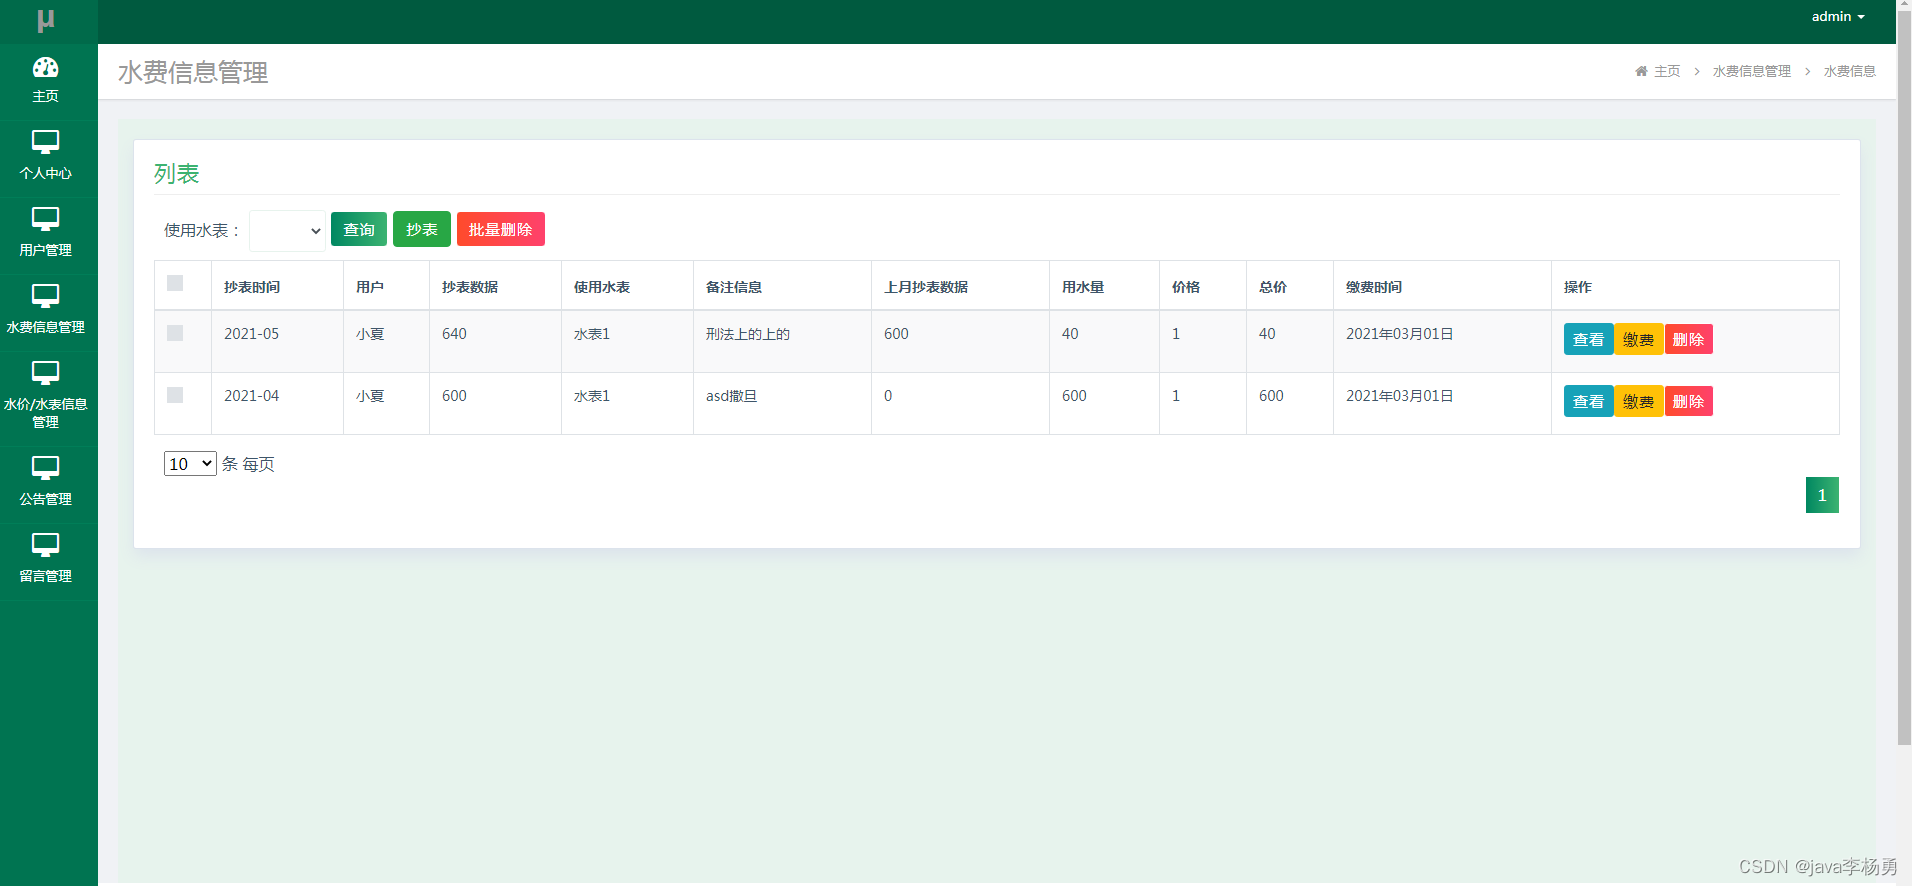Click the green 查询 button

click(359, 229)
